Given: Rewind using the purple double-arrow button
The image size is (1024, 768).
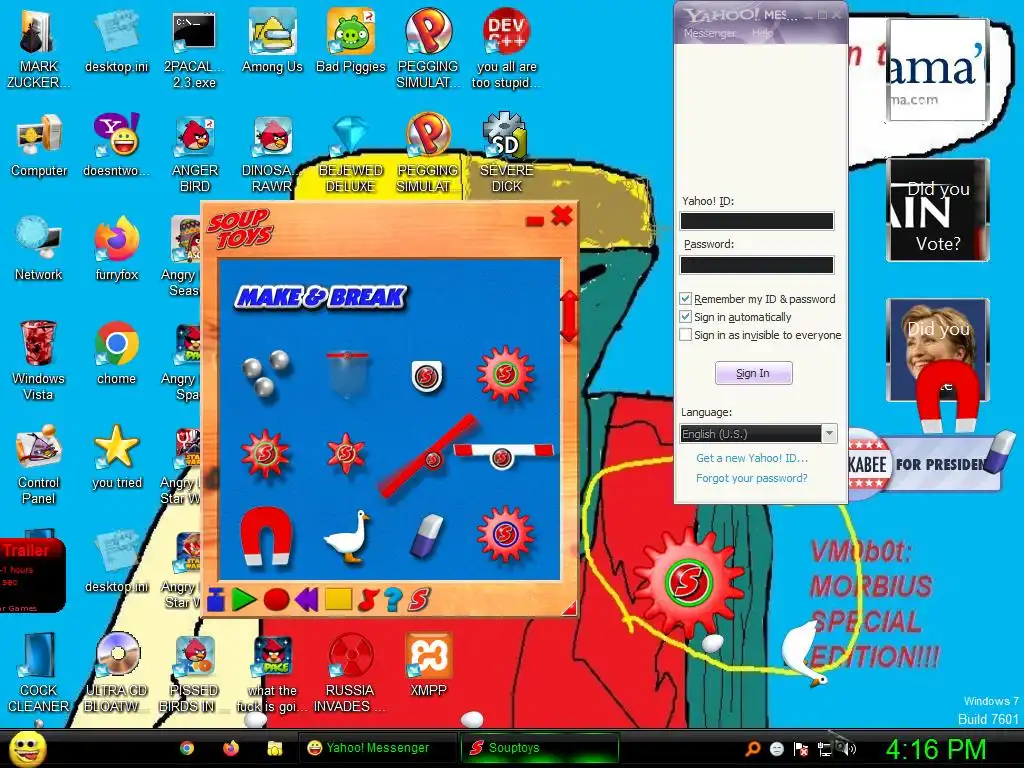Looking at the screenshot, I should 306,599.
